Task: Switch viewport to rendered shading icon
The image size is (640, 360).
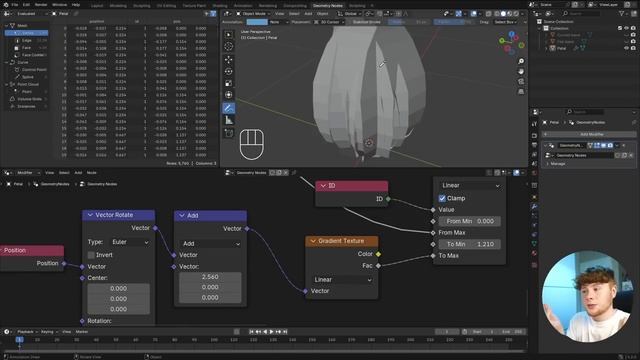Action: click(516, 13)
